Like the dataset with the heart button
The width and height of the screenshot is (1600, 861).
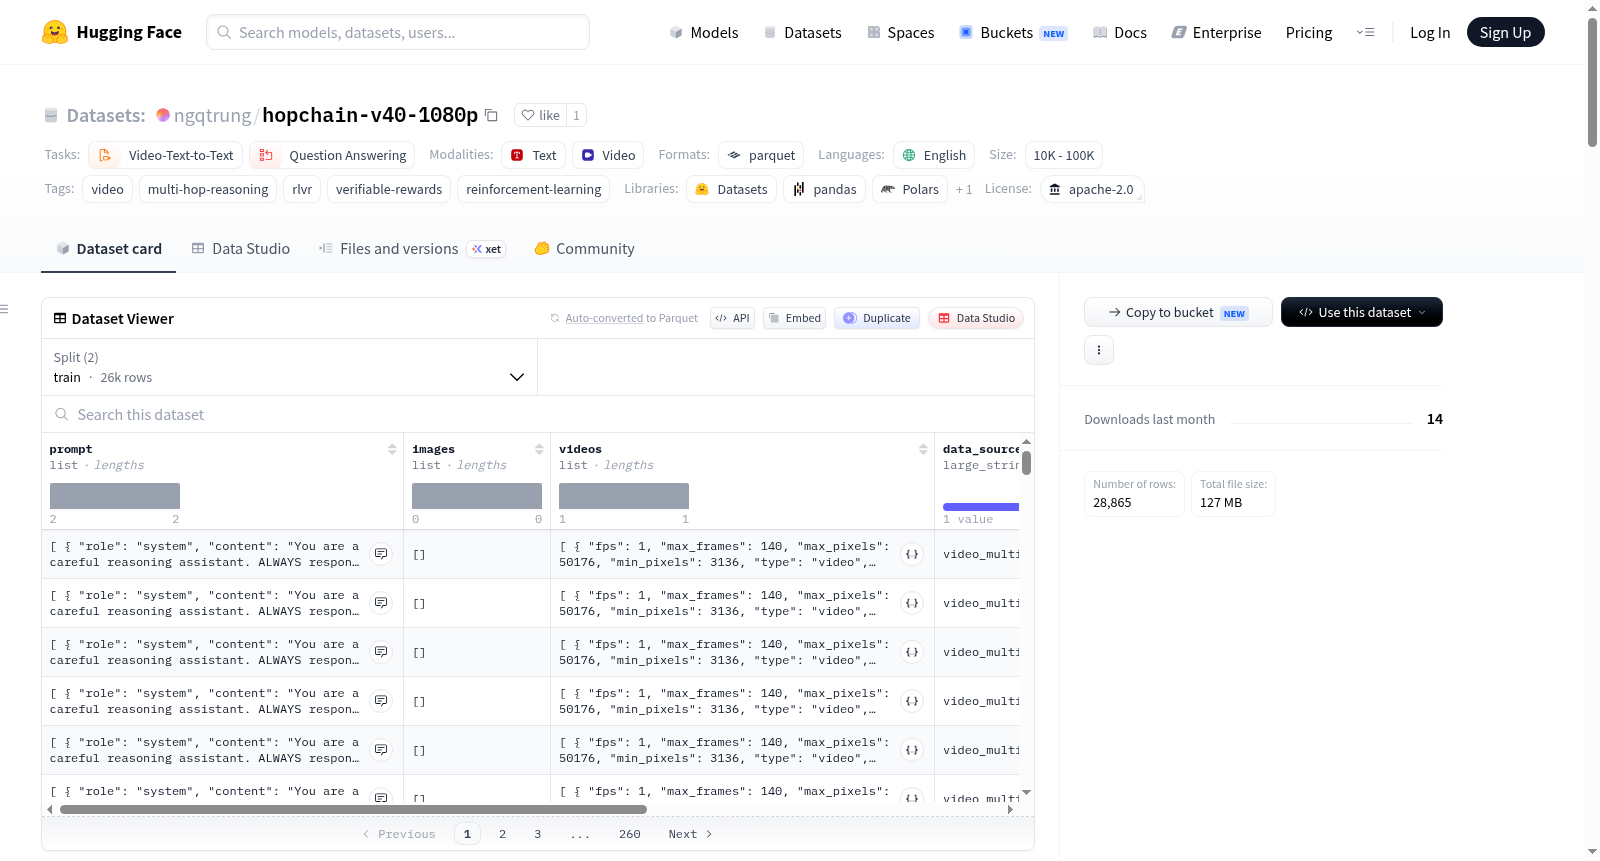coord(540,115)
